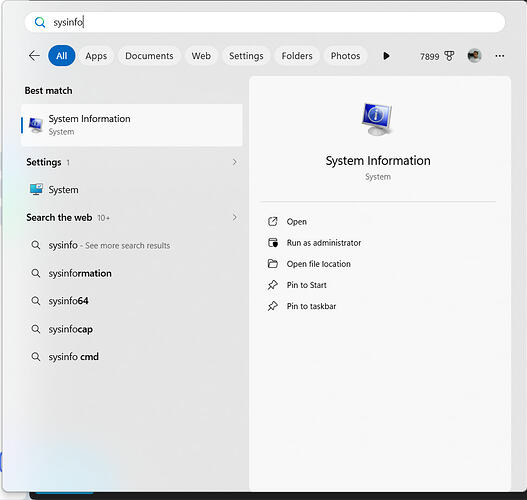Screen dimensions: 527x500
Task: Click Open file location
Action: pyautogui.click(x=318, y=264)
